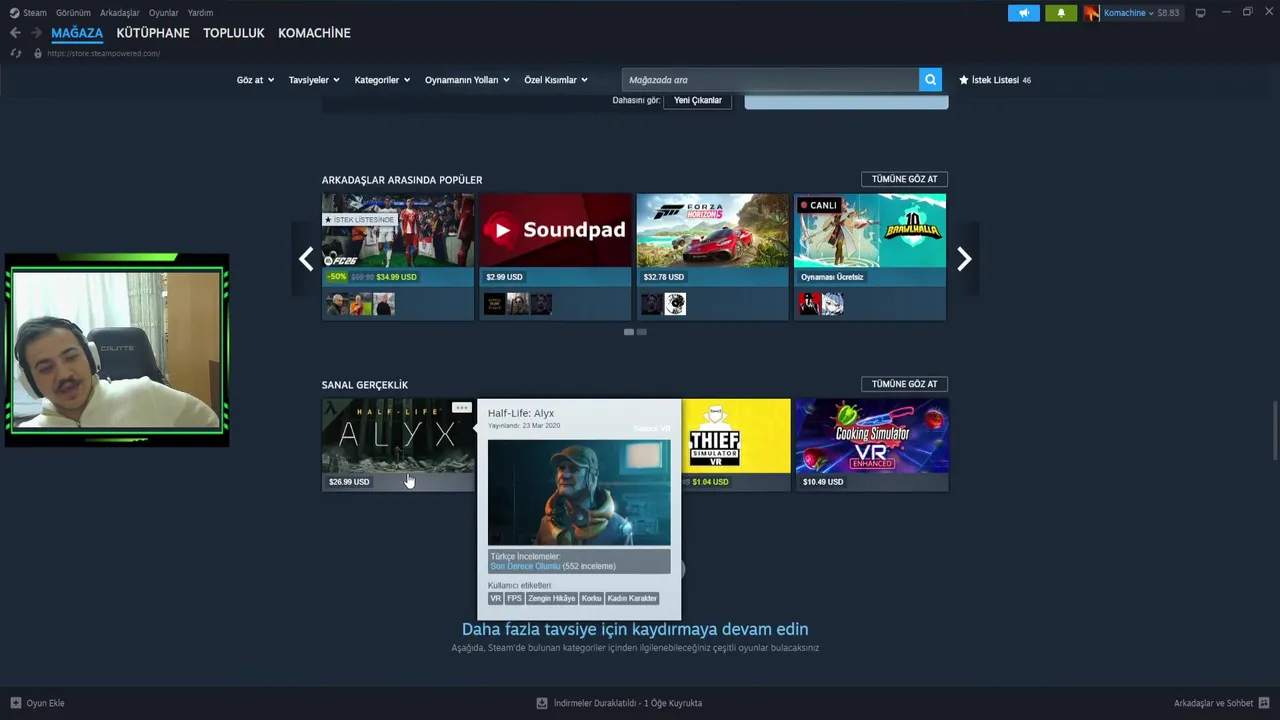Screen dimensions: 1280x720
Task: Expand the Oynamanın Yolları dropdown
Action: tap(467, 80)
